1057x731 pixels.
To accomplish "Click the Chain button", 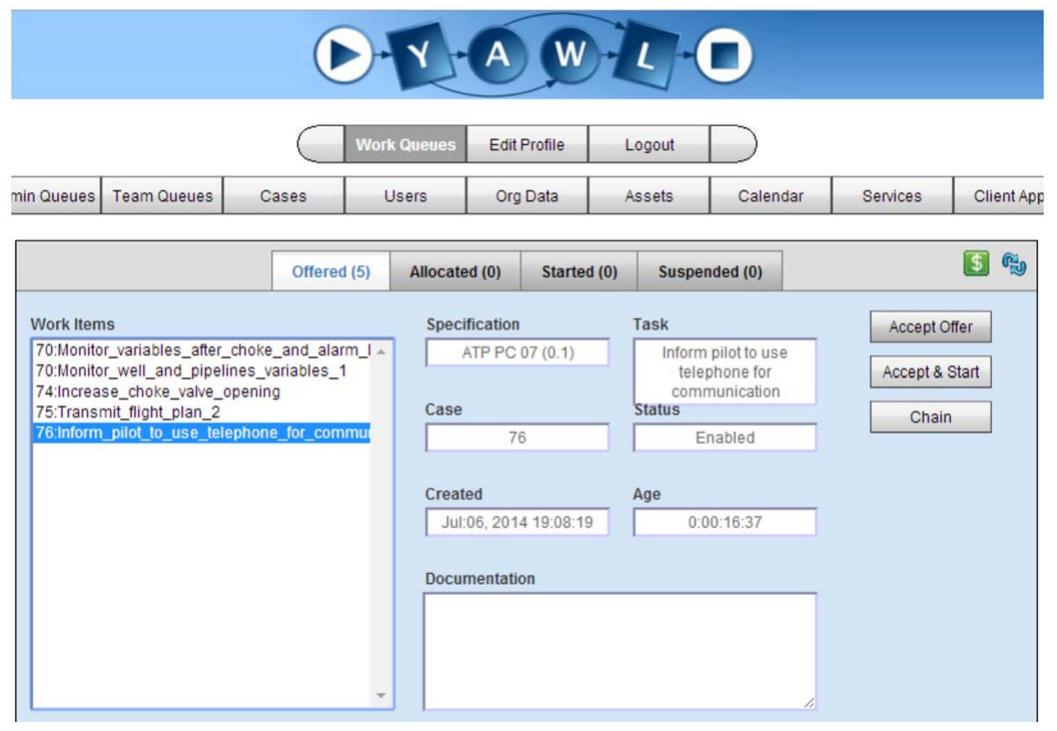I will click(930, 417).
